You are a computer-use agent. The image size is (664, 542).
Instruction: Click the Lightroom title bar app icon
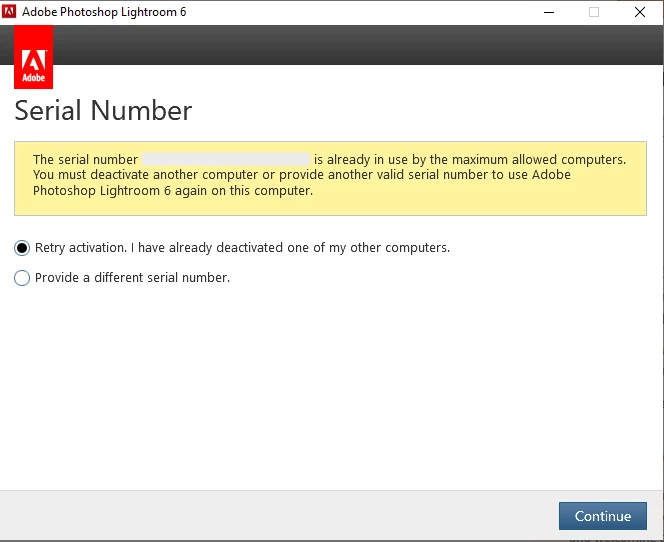click(x=9, y=11)
